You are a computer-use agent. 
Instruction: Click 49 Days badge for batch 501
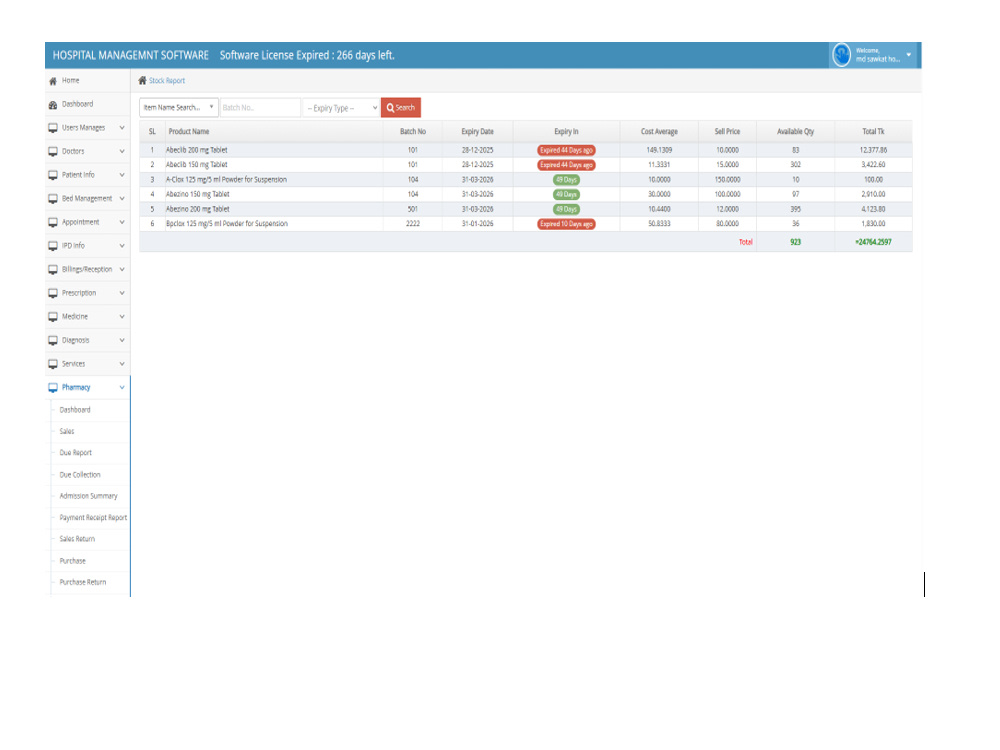[x=566, y=209]
